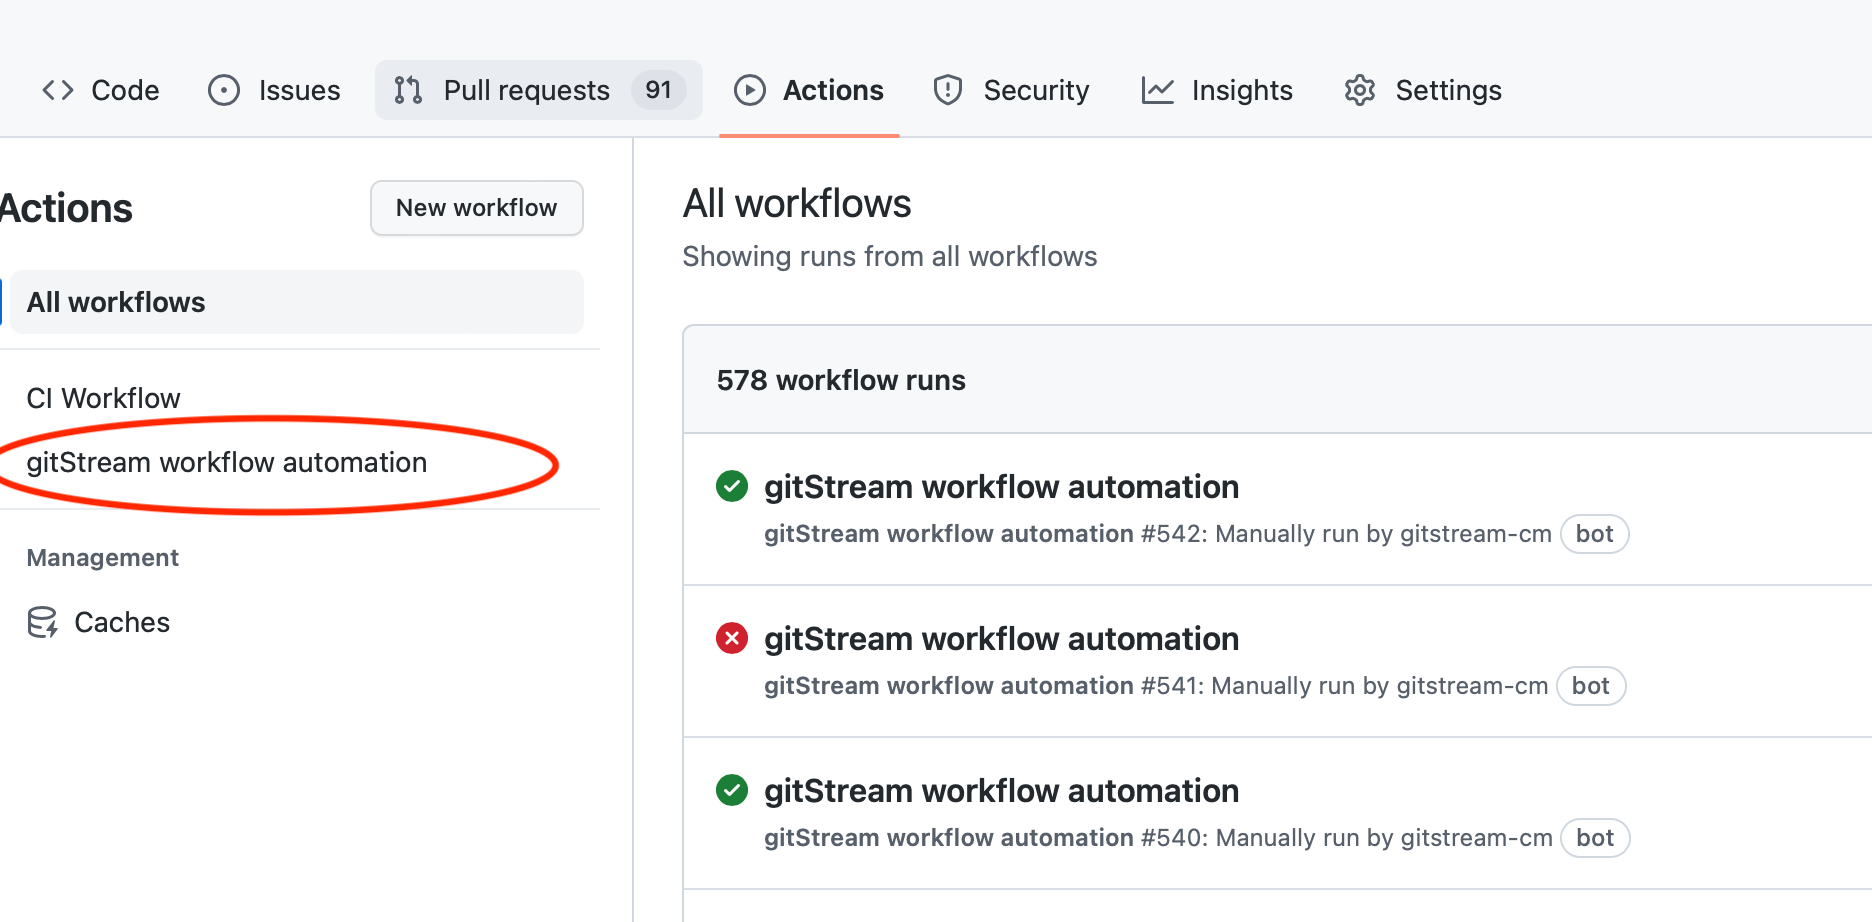Click the Caches database icon

click(43, 622)
